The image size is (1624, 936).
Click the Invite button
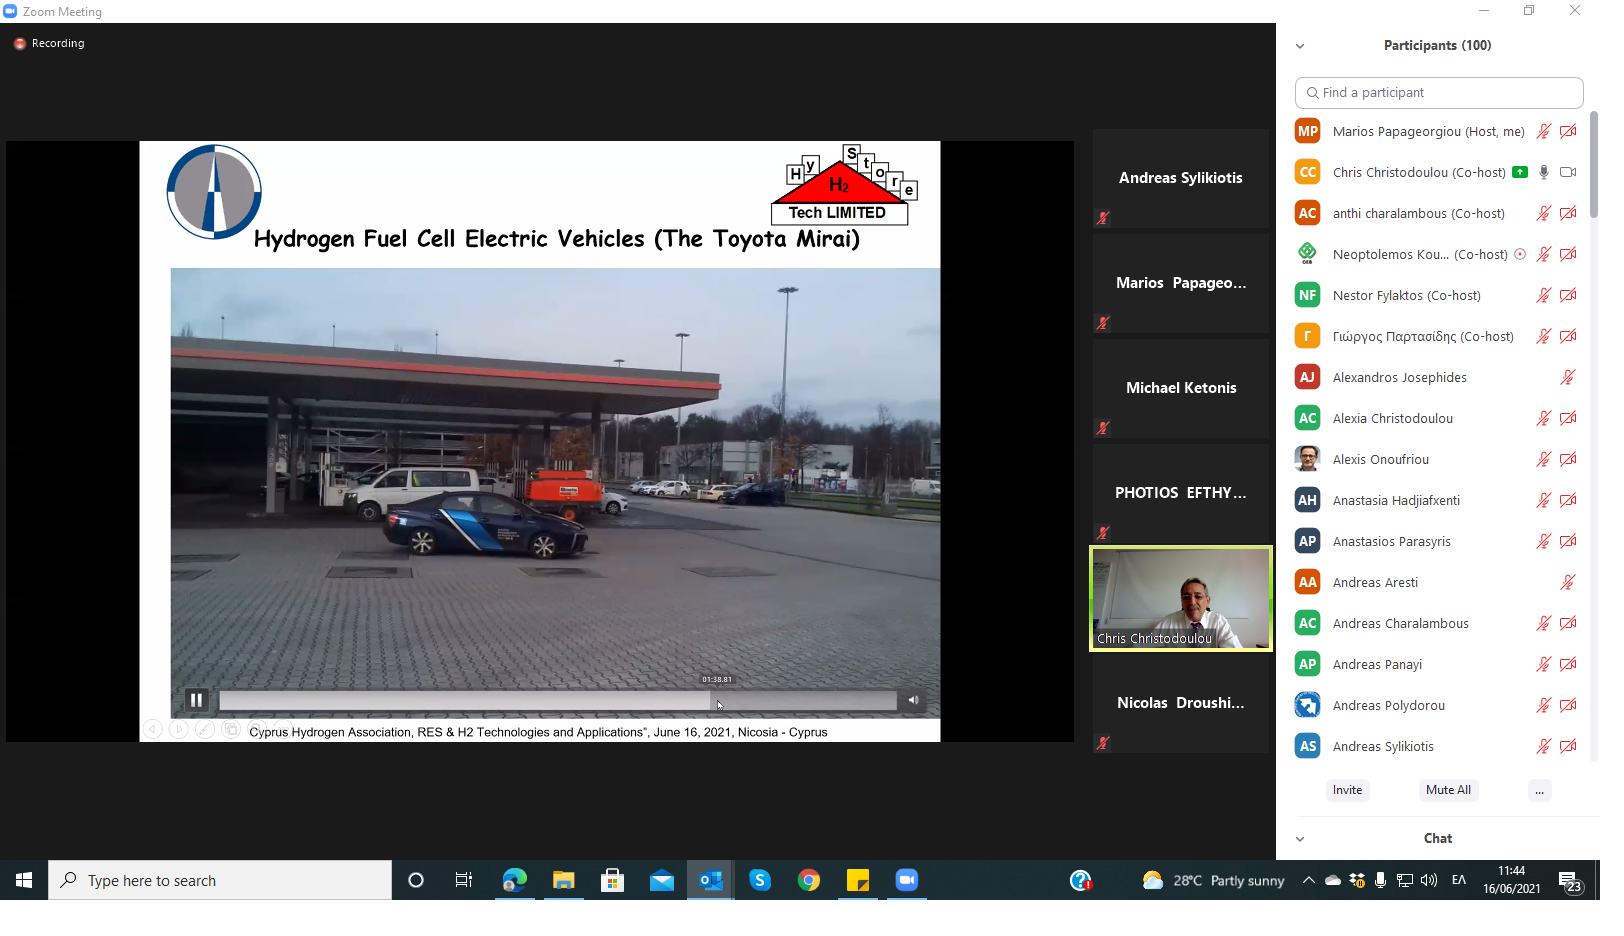pyautogui.click(x=1347, y=790)
